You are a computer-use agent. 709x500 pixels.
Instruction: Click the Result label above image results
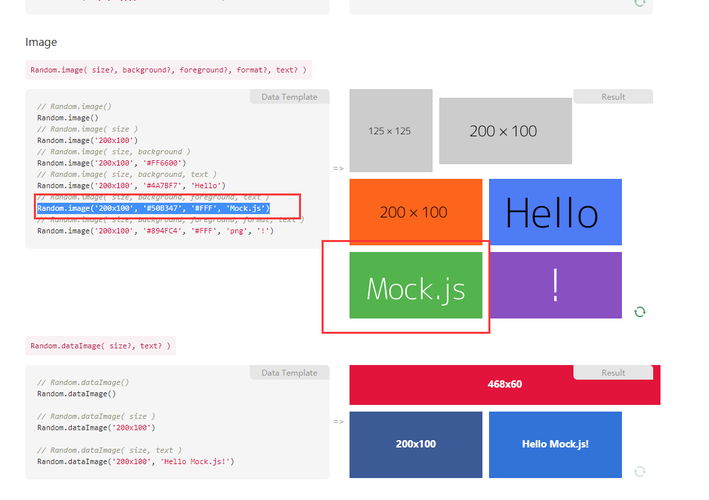tap(613, 97)
